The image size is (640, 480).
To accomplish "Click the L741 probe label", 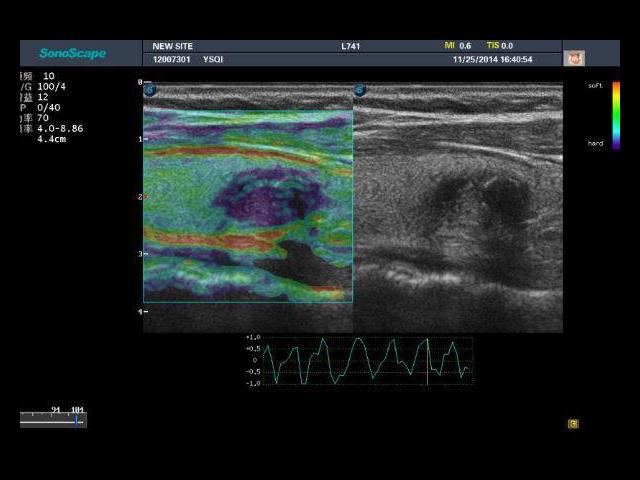I will [x=352, y=46].
